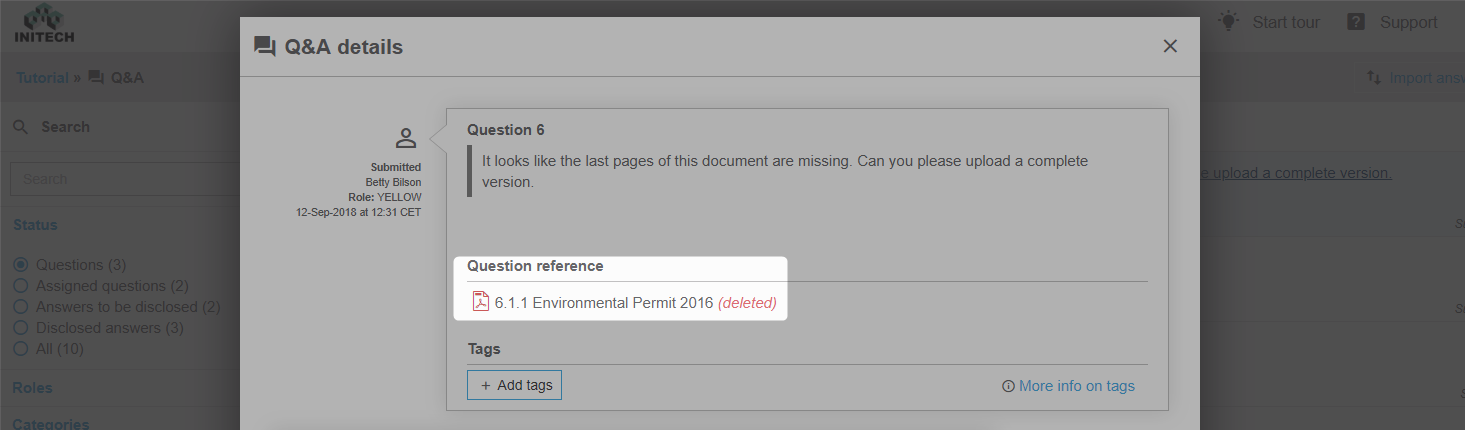Click the PDF icon for Environmental Permit
The image size is (1465, 430).
pos(480,302)
